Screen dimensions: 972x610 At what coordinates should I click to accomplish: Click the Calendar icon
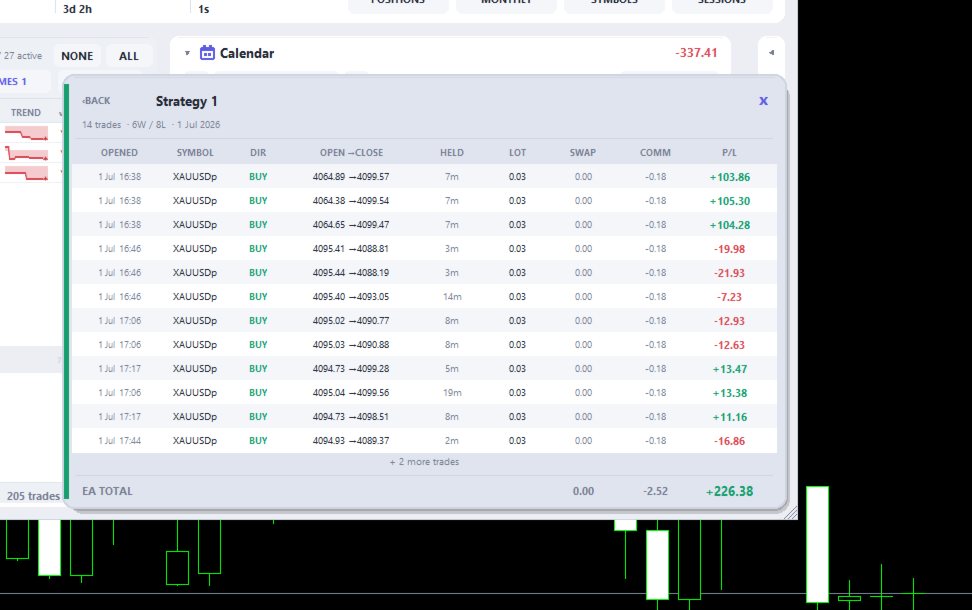[207, 53]
